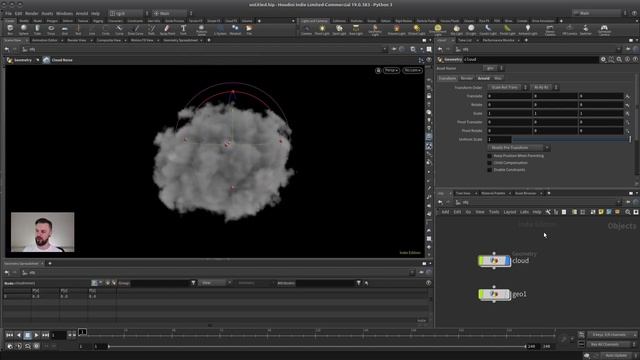Open the No cam dropdown
Screen dimensions: 640x360
pyautogui.click(x=412, y=70)
